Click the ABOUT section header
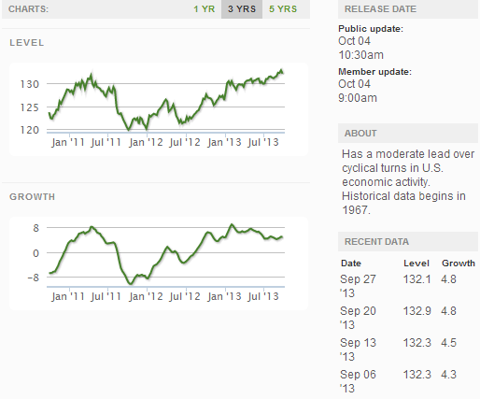The height and width of the screenshot is (399, 480). [x=408, y=133]
